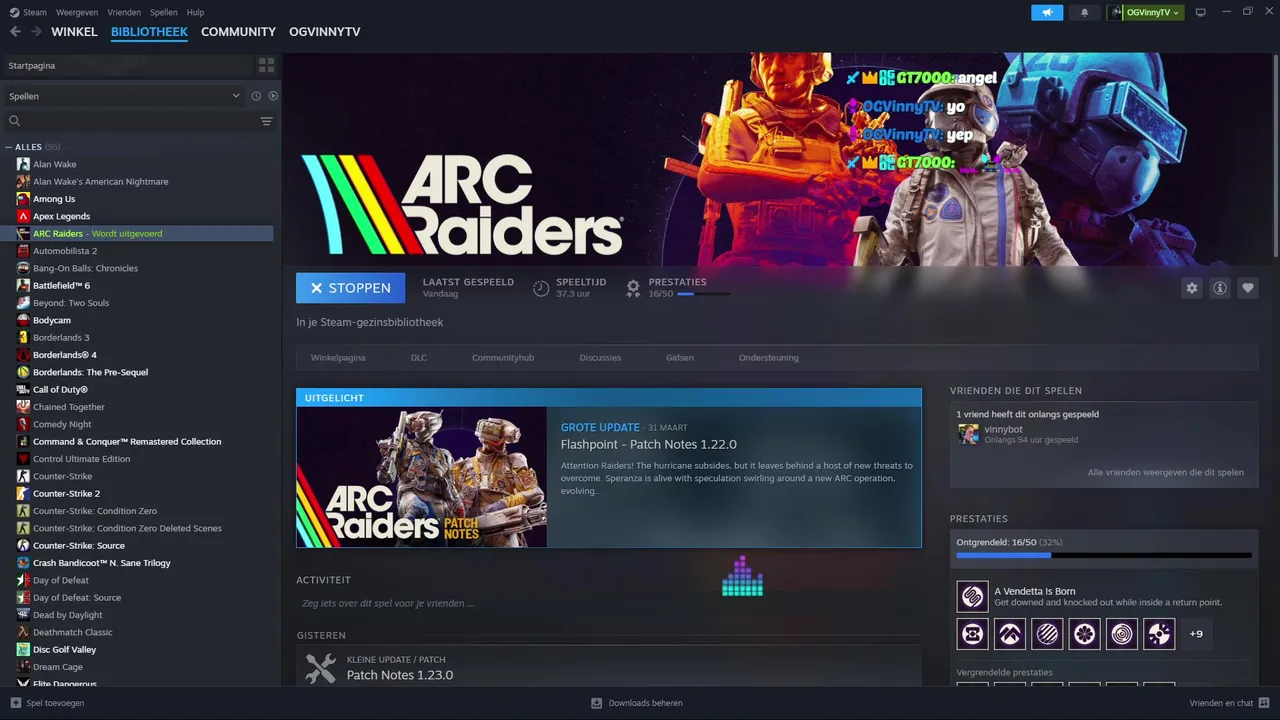Open Patch Notes 1.23.0 wrench icon
1280x720 pixels.
point(320,668)
